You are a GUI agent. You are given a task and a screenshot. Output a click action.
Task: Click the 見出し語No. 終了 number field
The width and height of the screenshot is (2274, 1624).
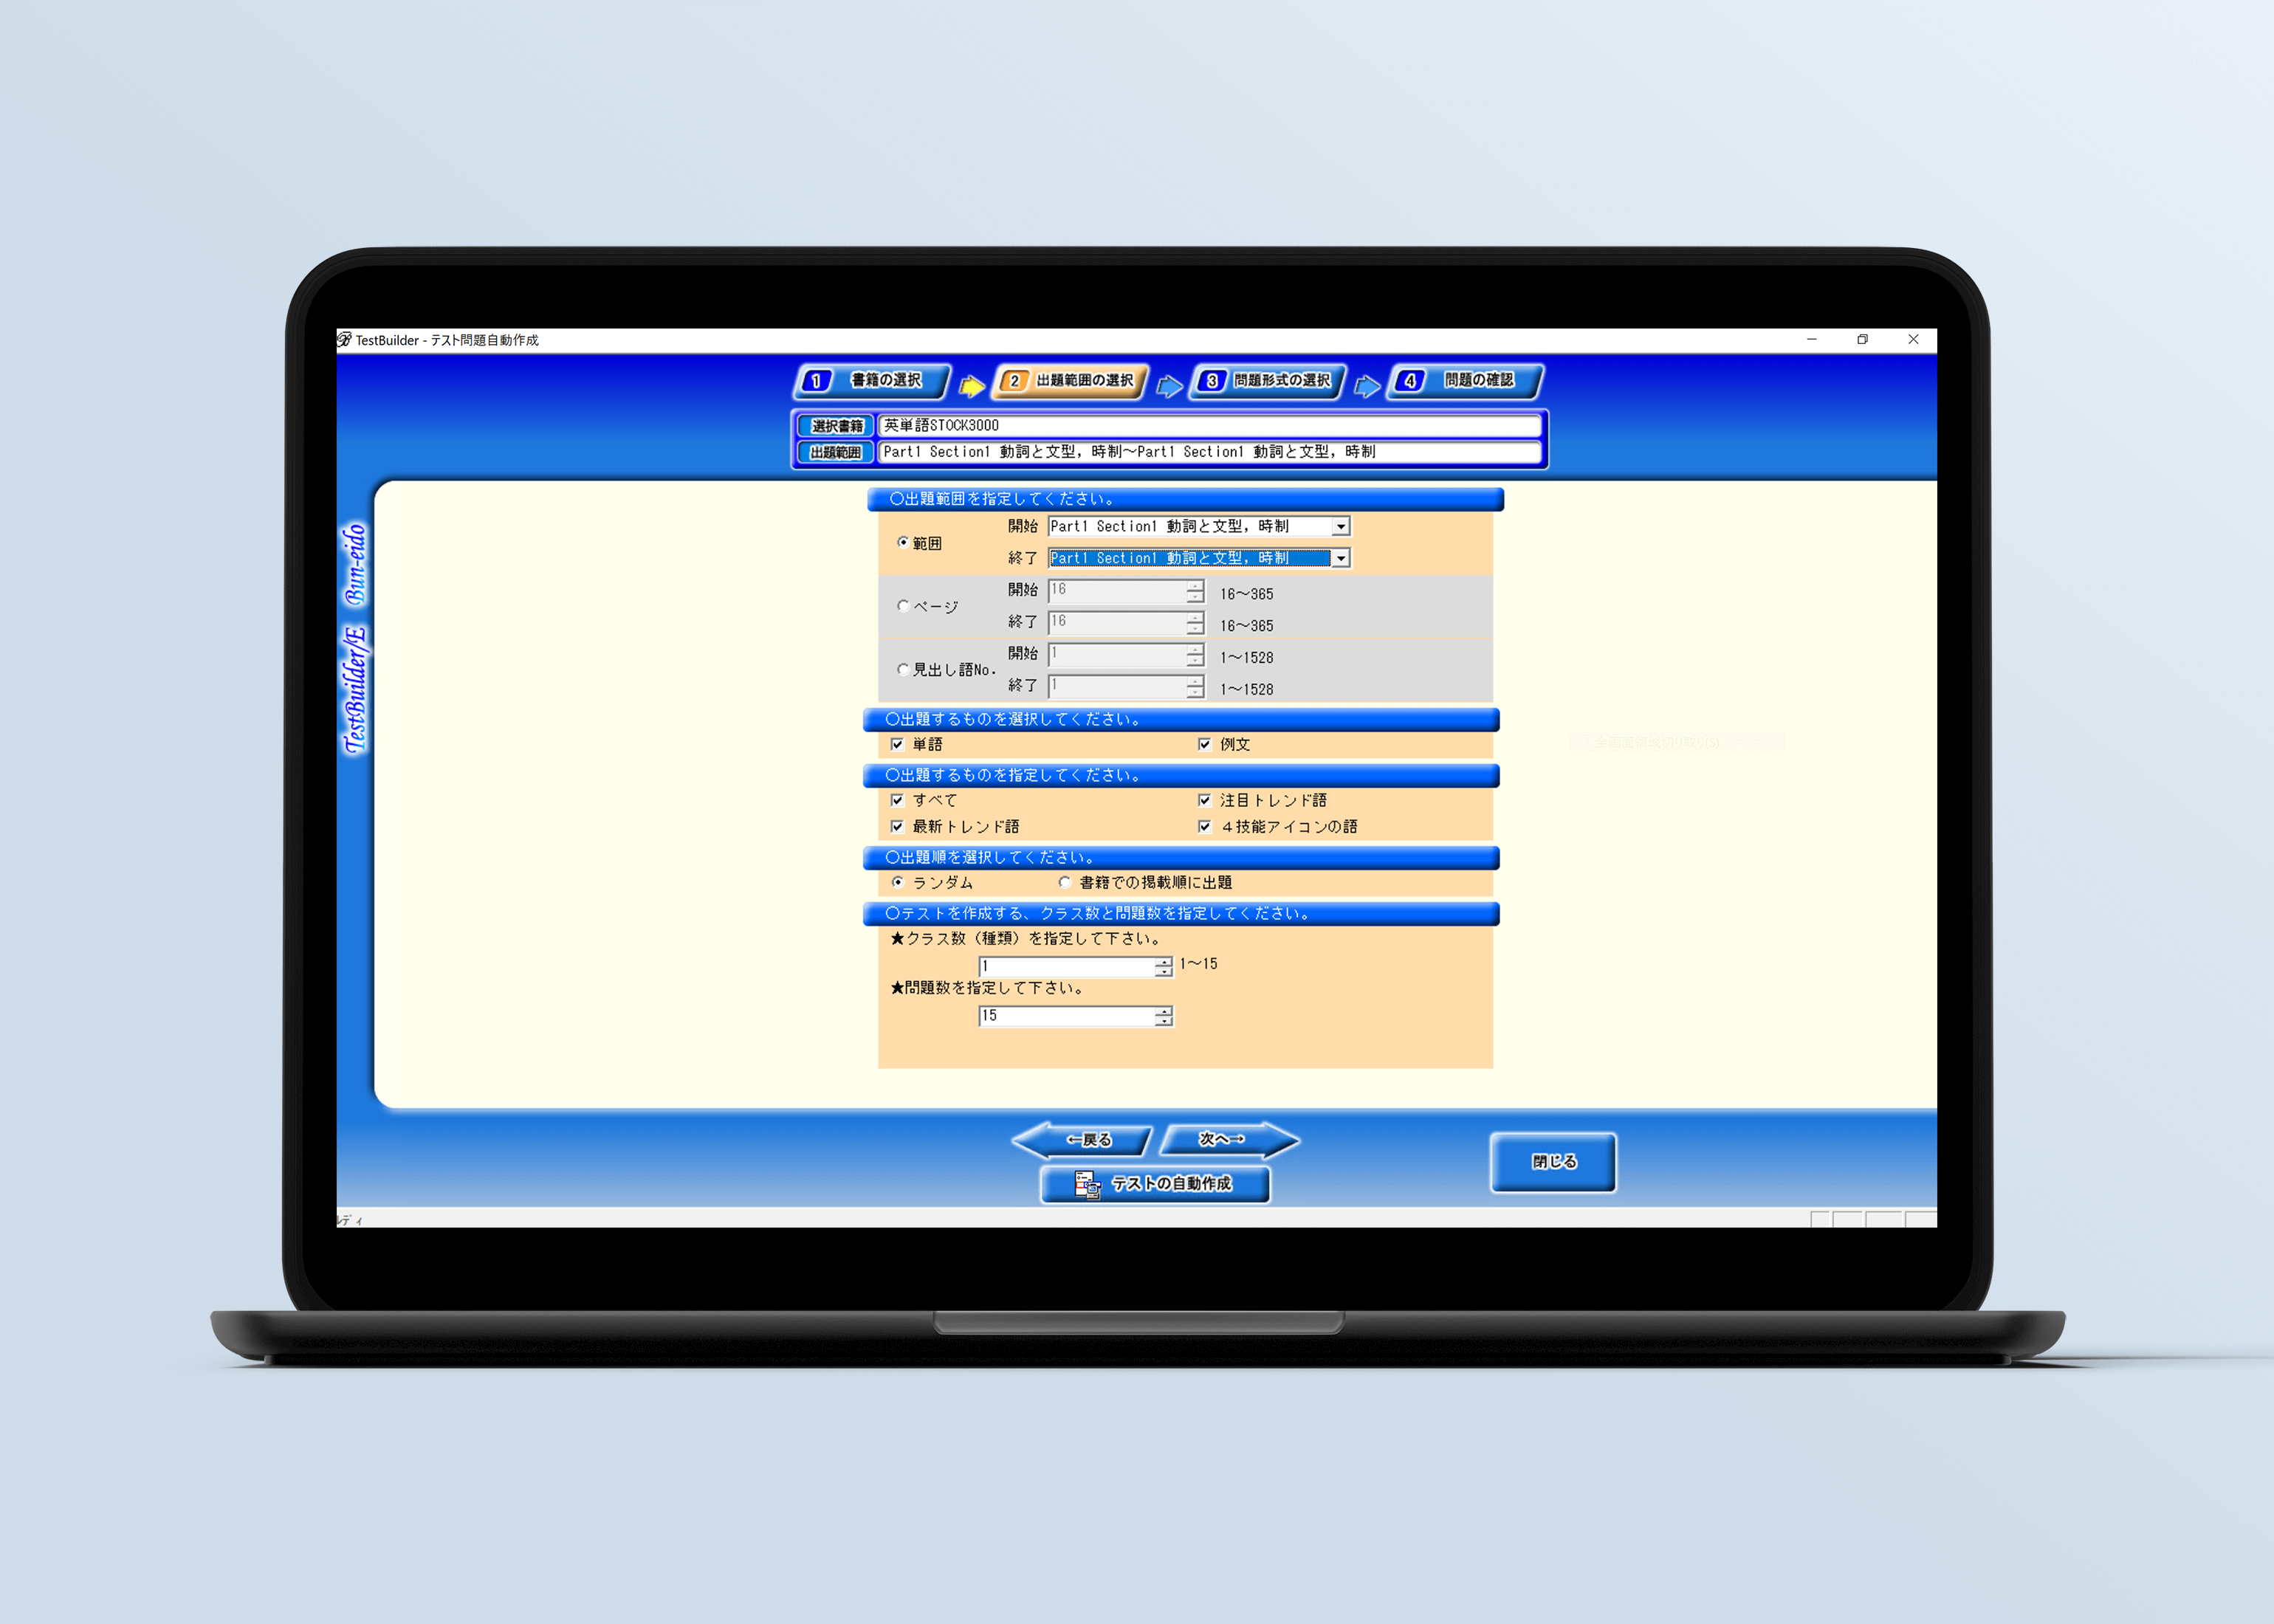click(x=1117, y=687)
